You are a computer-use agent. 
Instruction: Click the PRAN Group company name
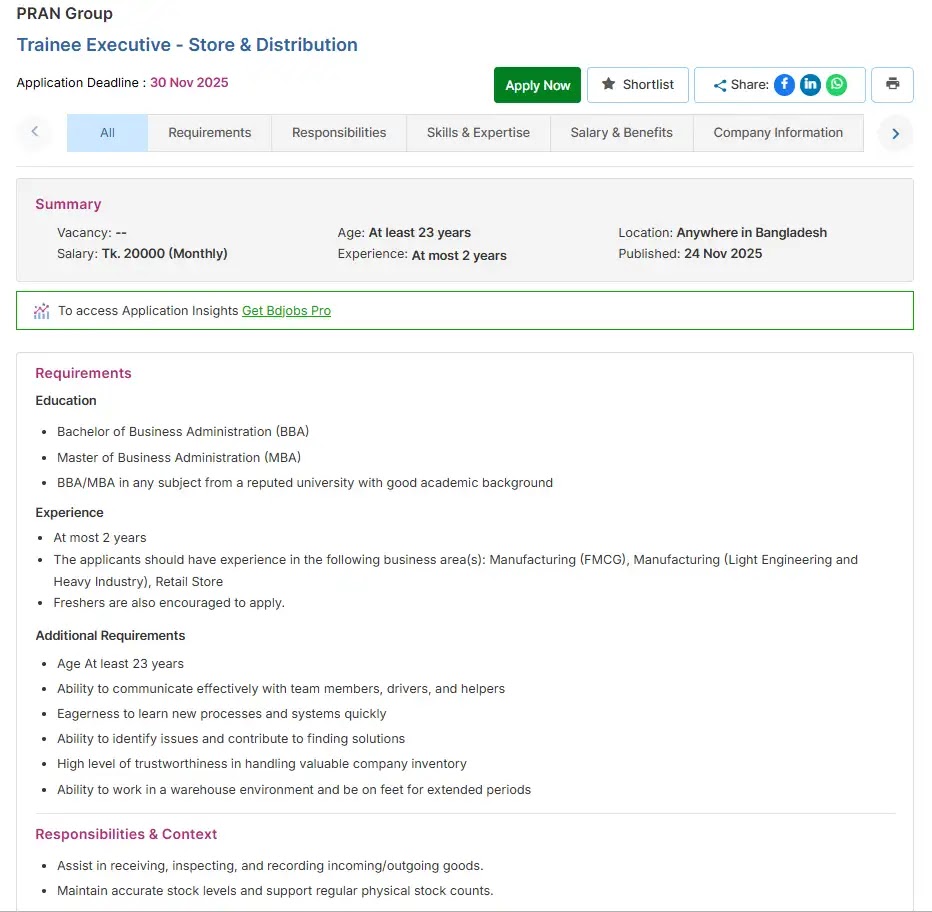(64, 14)
